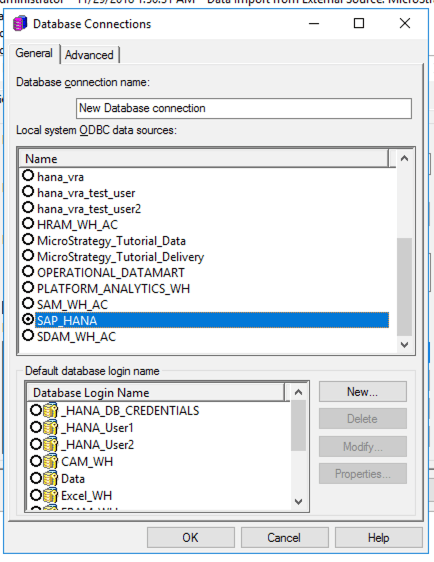Click the CAM_WH login text

pyautogui.click(x=87, y=462)
